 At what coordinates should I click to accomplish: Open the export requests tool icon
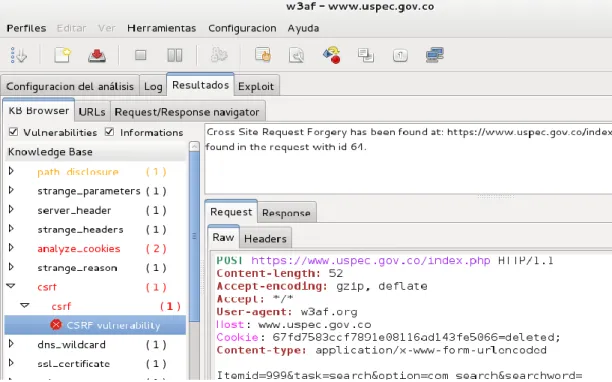pos(366,55)
